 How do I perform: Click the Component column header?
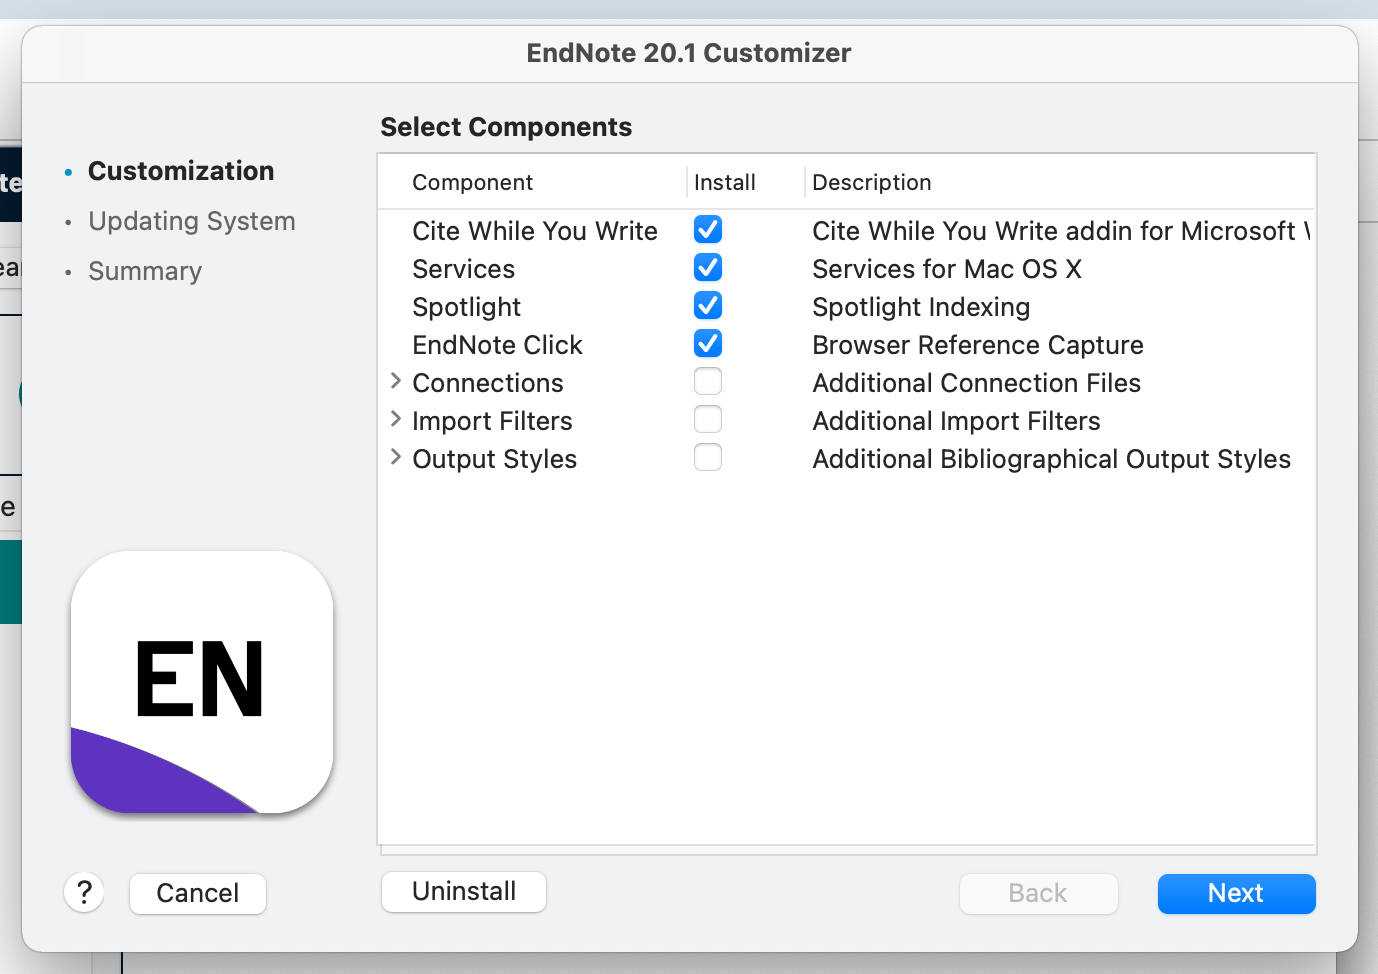(x=472, y=182)
